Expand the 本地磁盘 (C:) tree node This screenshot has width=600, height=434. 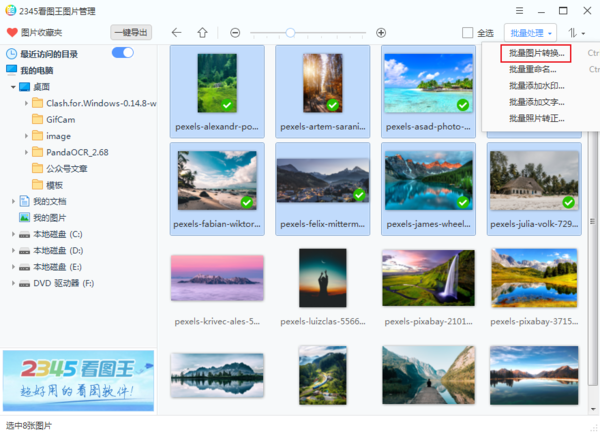13,234
